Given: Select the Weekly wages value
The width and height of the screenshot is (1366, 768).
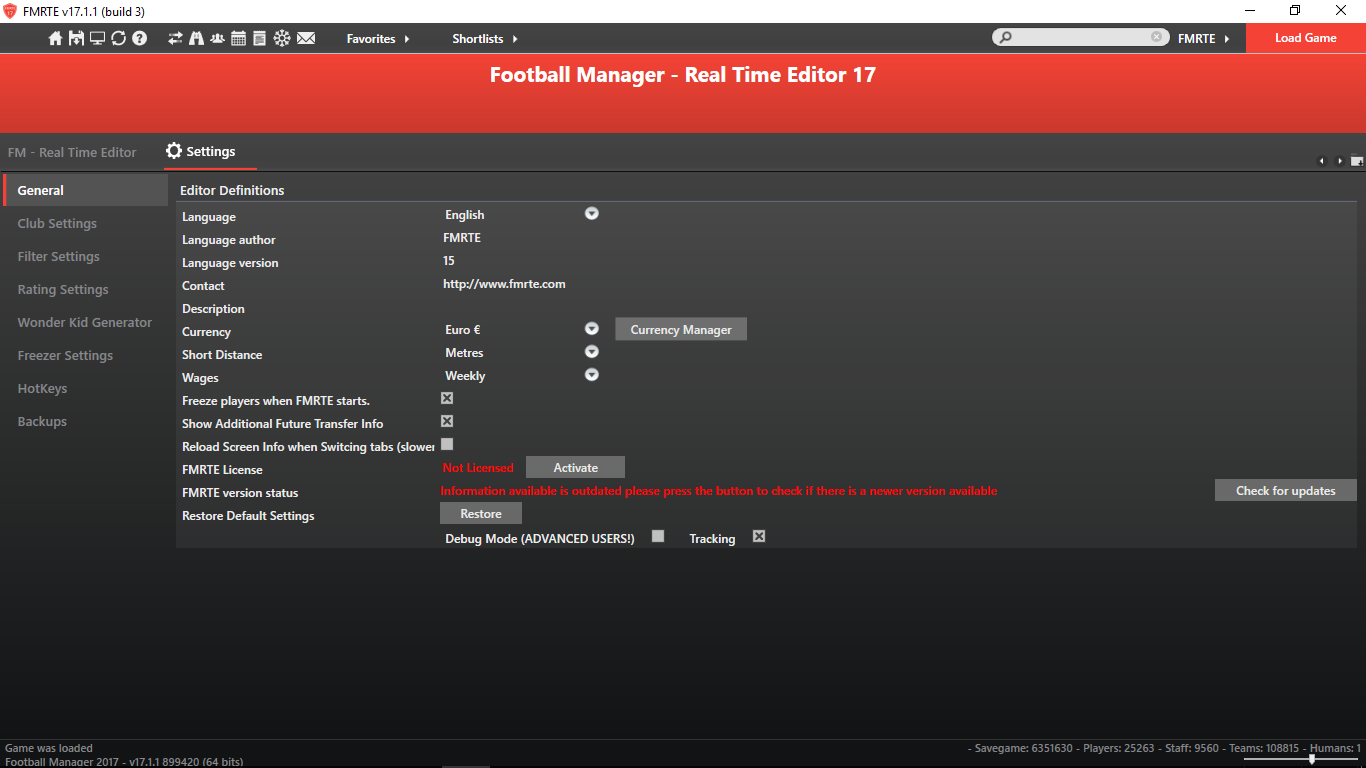Looking at the screenshot, I should tap(465, 376).
